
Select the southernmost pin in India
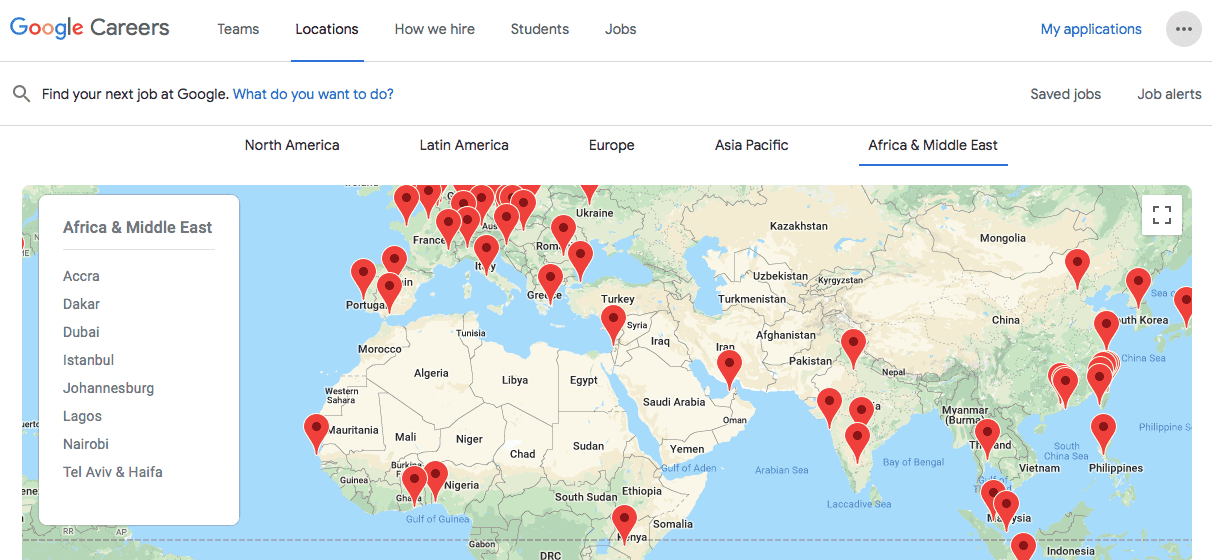coord(857,442)
